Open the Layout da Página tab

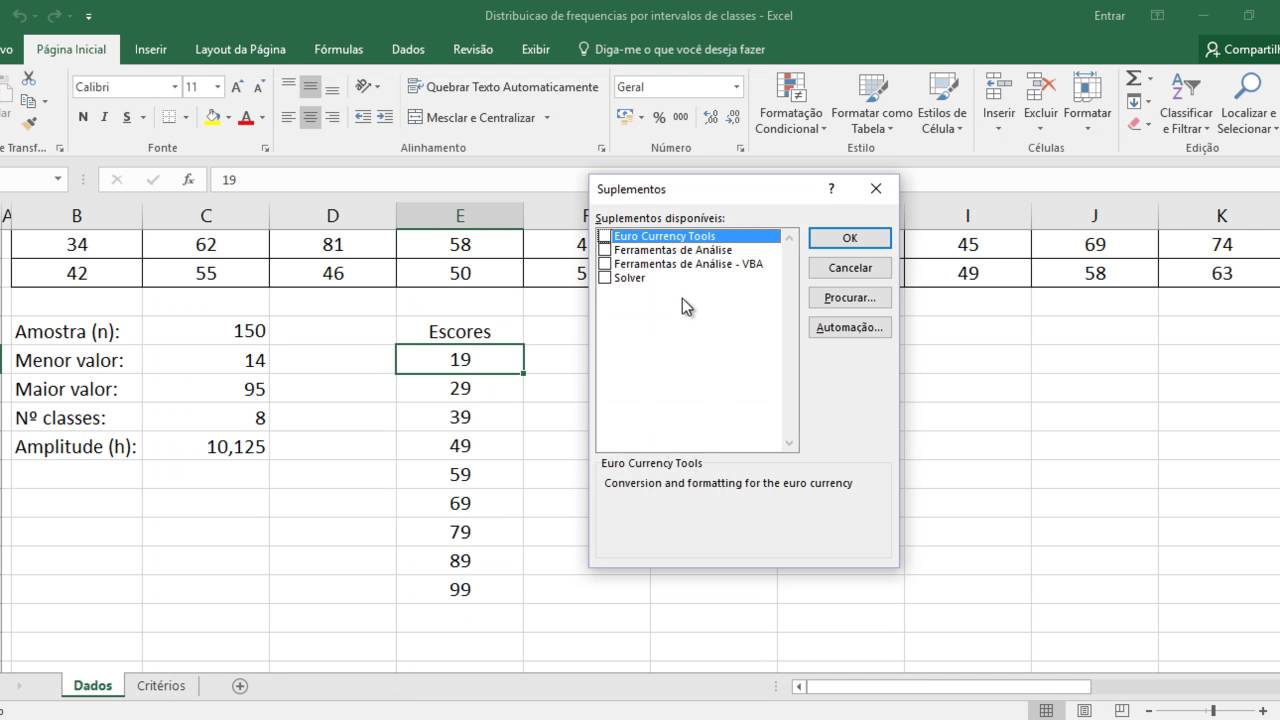pos(240,49)
